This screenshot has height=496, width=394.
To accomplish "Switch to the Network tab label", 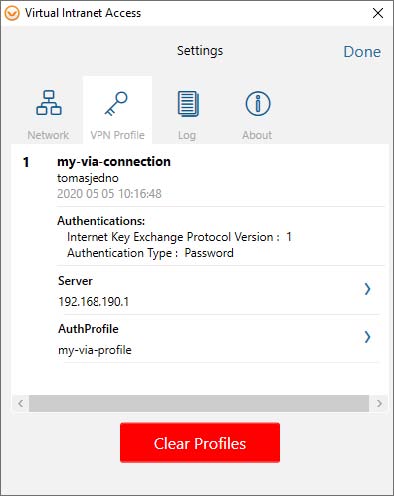I will coord(48,135).
